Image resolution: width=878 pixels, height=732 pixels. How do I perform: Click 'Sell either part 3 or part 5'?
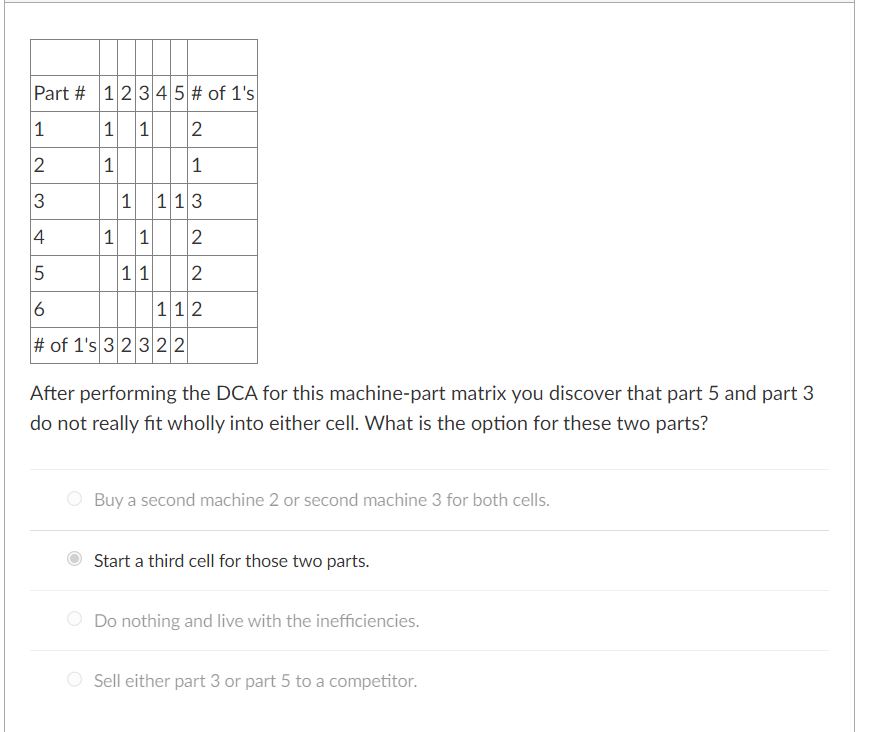click(255, 680)
